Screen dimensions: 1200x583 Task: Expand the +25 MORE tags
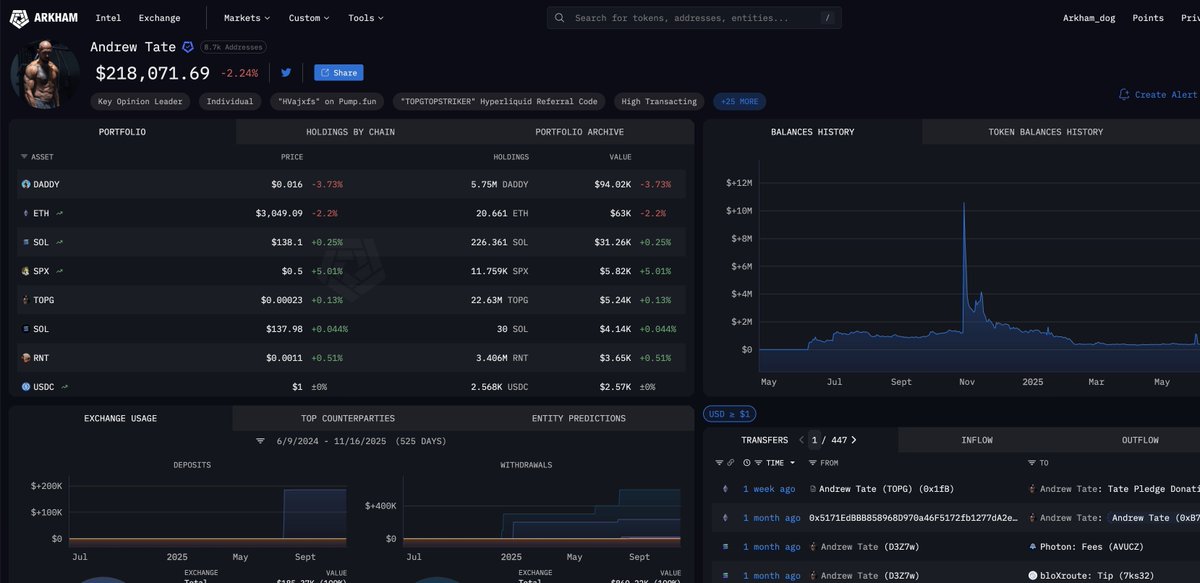(740, 101)
